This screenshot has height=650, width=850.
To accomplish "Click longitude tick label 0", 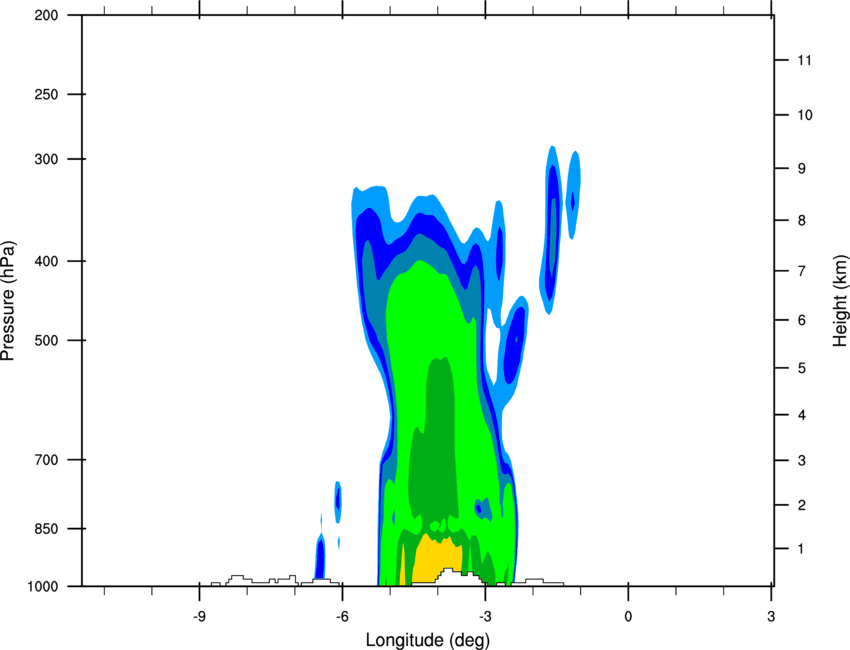I will (x=628, y=617).
